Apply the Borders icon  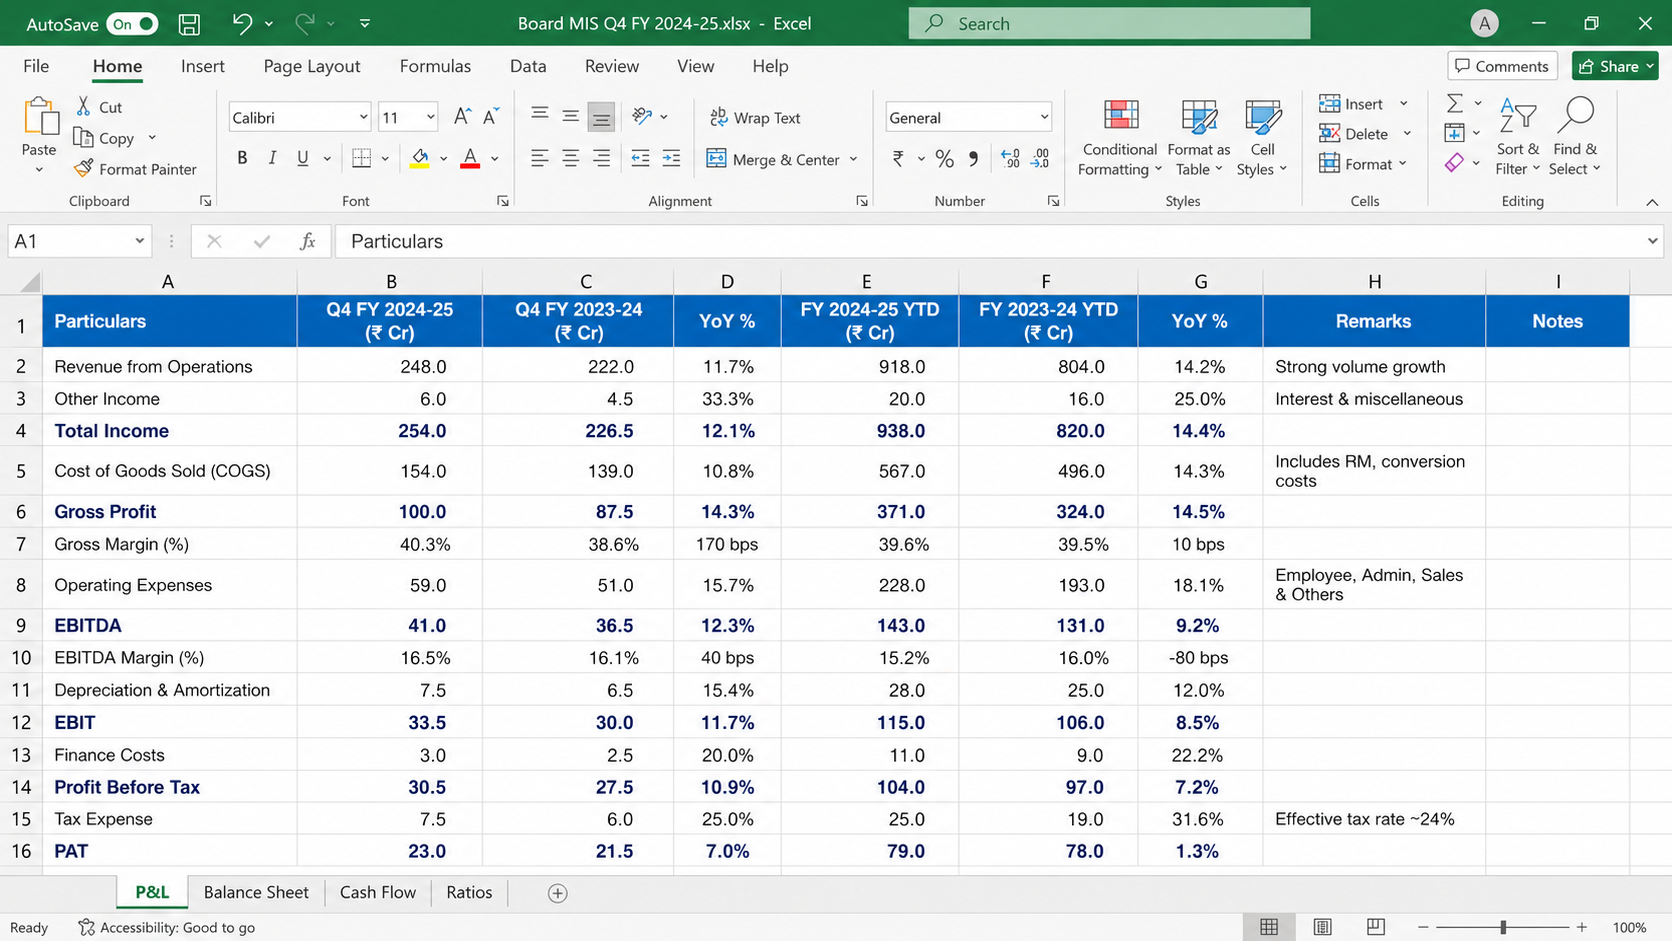362,158
